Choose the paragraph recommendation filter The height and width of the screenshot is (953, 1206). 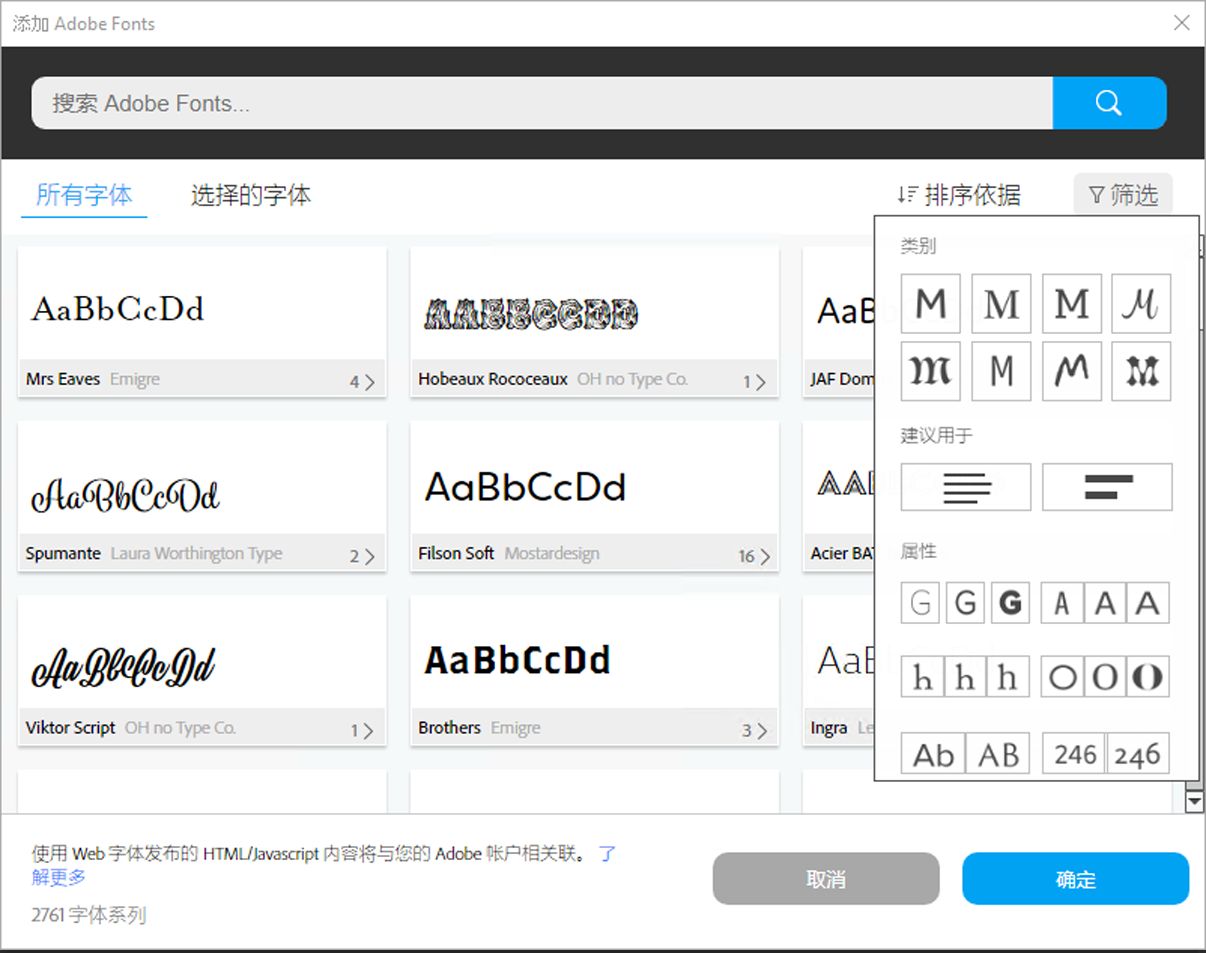tap(964, 487)
